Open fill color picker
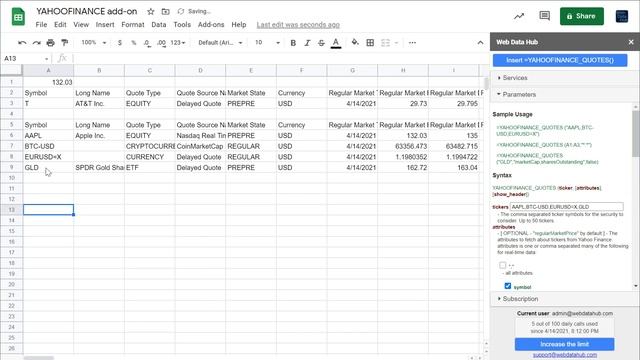 coord(355,42)
